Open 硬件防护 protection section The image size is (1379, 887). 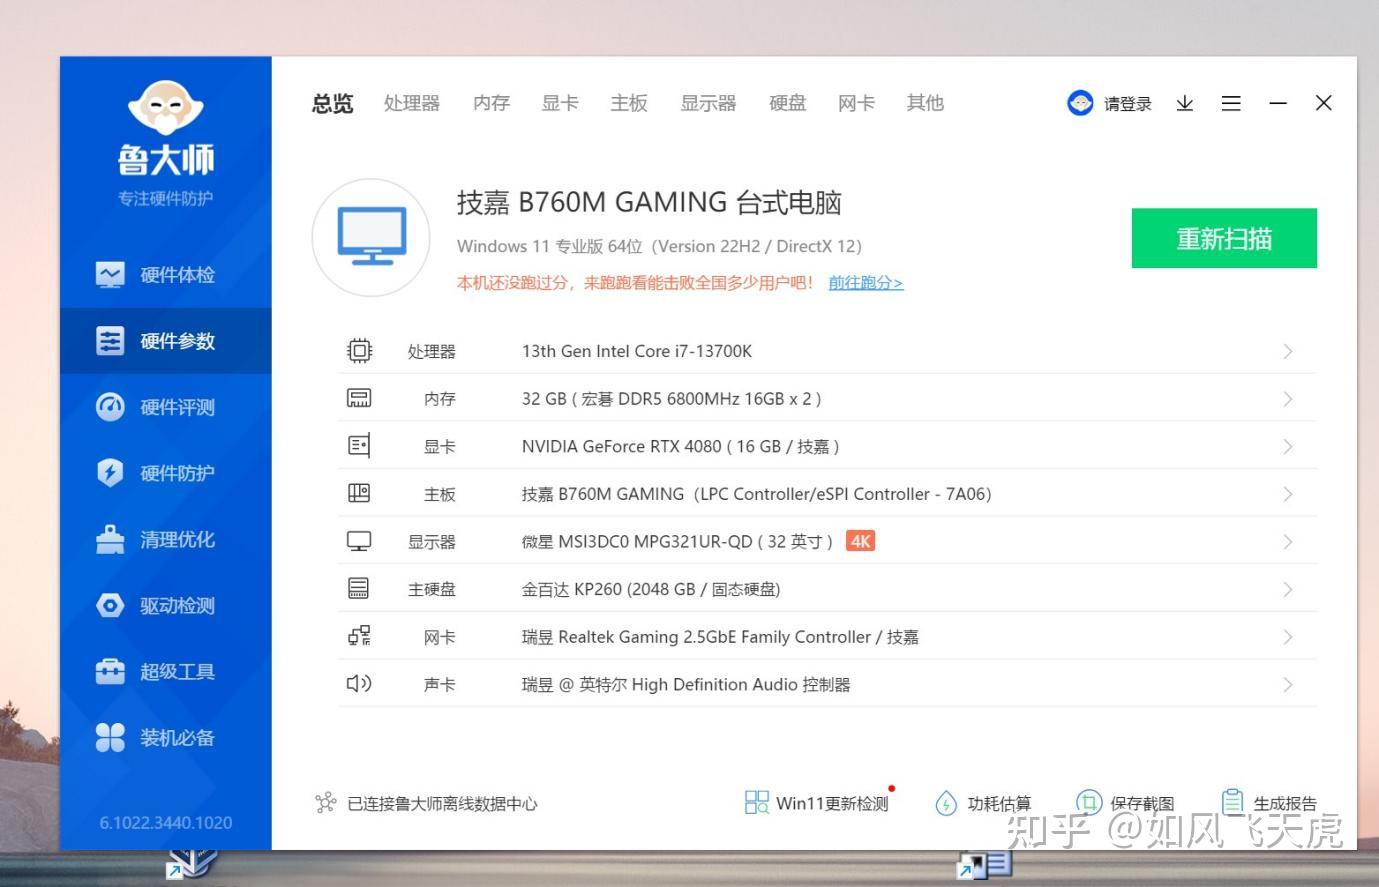(166, 473)
